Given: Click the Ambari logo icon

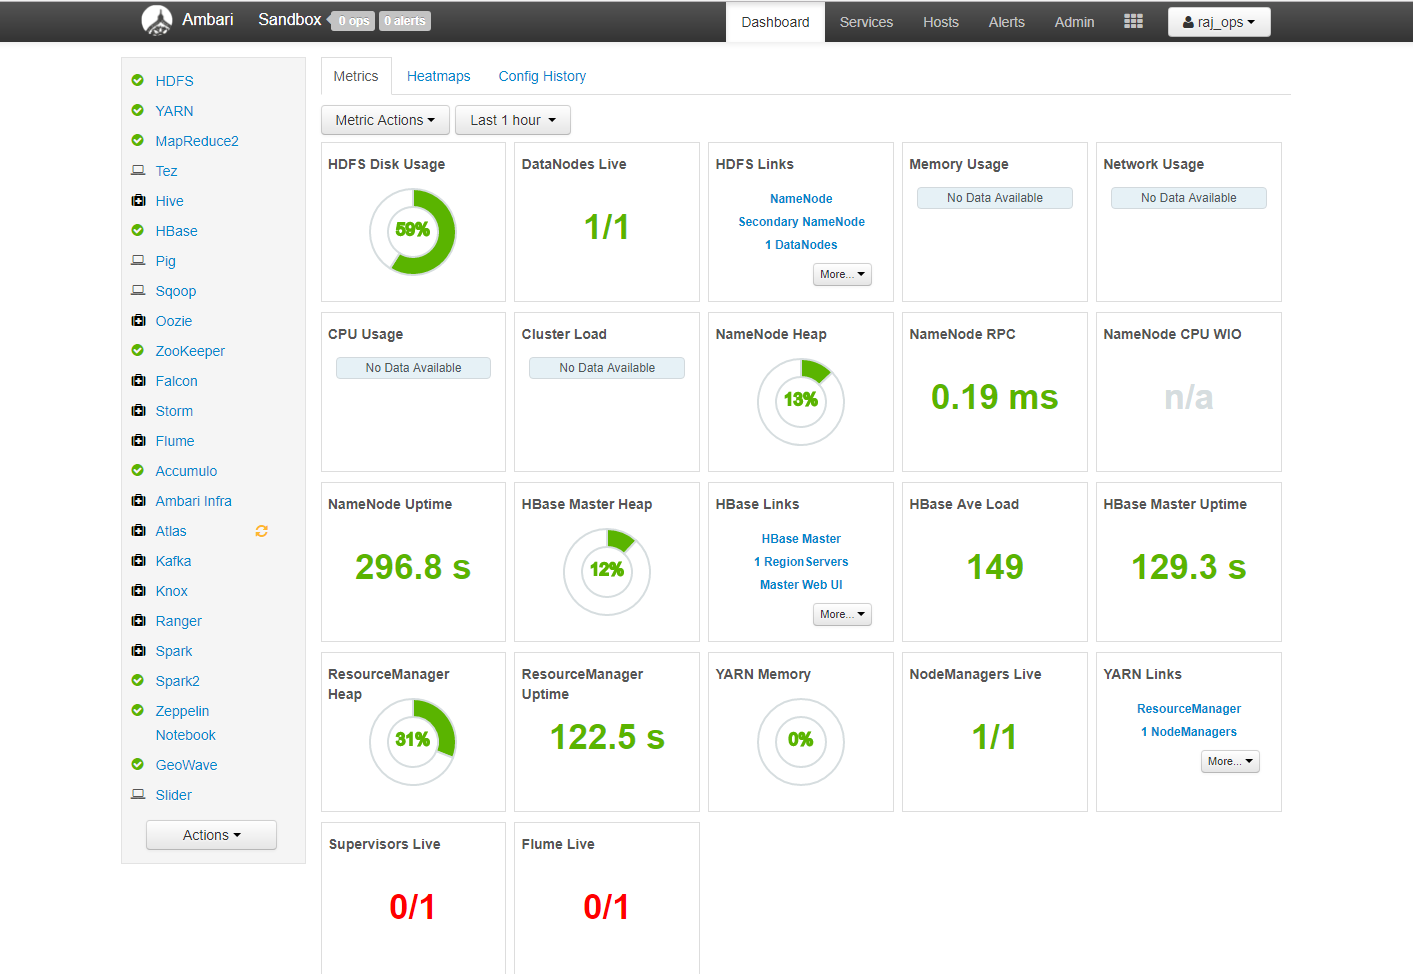Looking at the screenshot, I should point(157,20).
